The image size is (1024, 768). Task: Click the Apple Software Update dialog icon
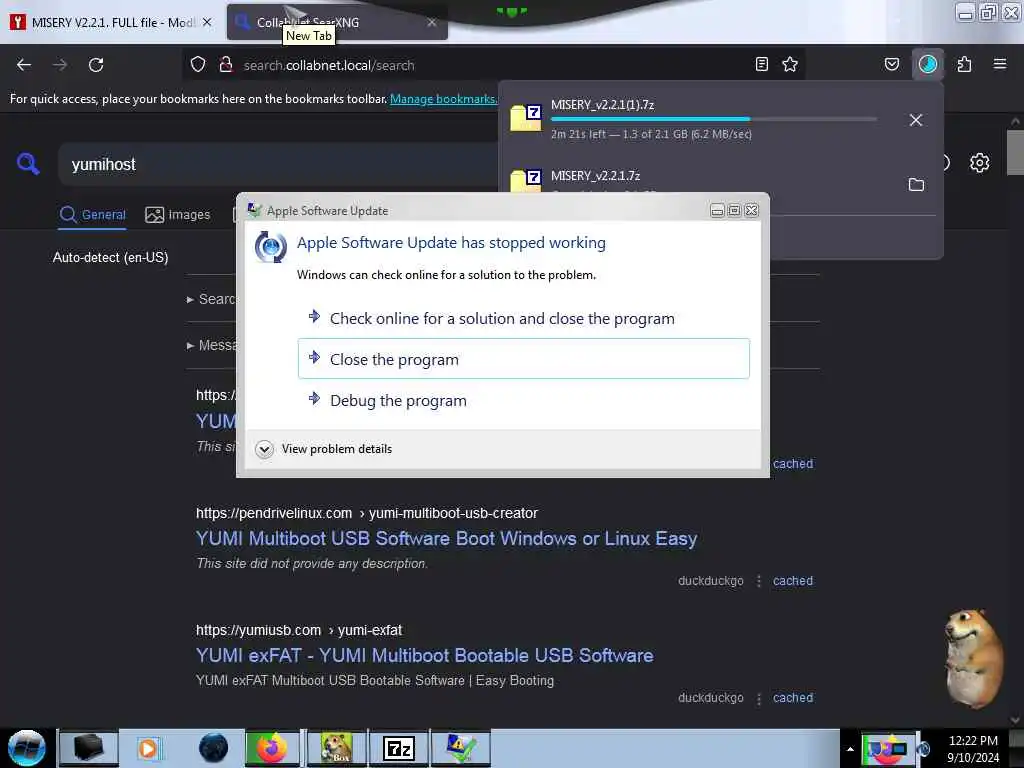click(x=270, y=247)
